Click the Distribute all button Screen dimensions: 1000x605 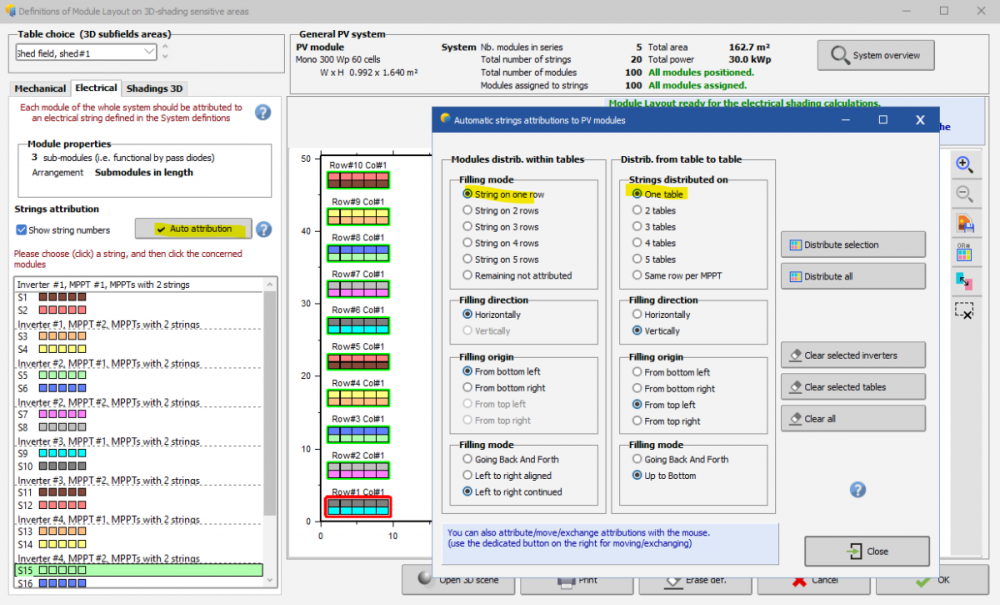pos(853,276)
